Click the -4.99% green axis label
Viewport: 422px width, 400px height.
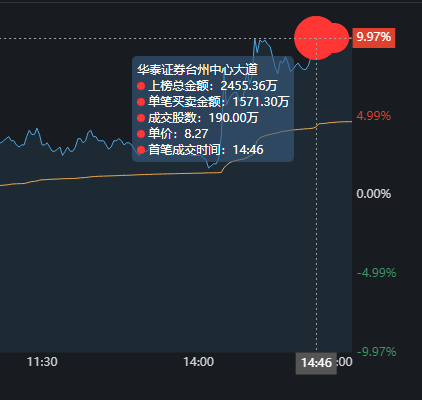376,273
